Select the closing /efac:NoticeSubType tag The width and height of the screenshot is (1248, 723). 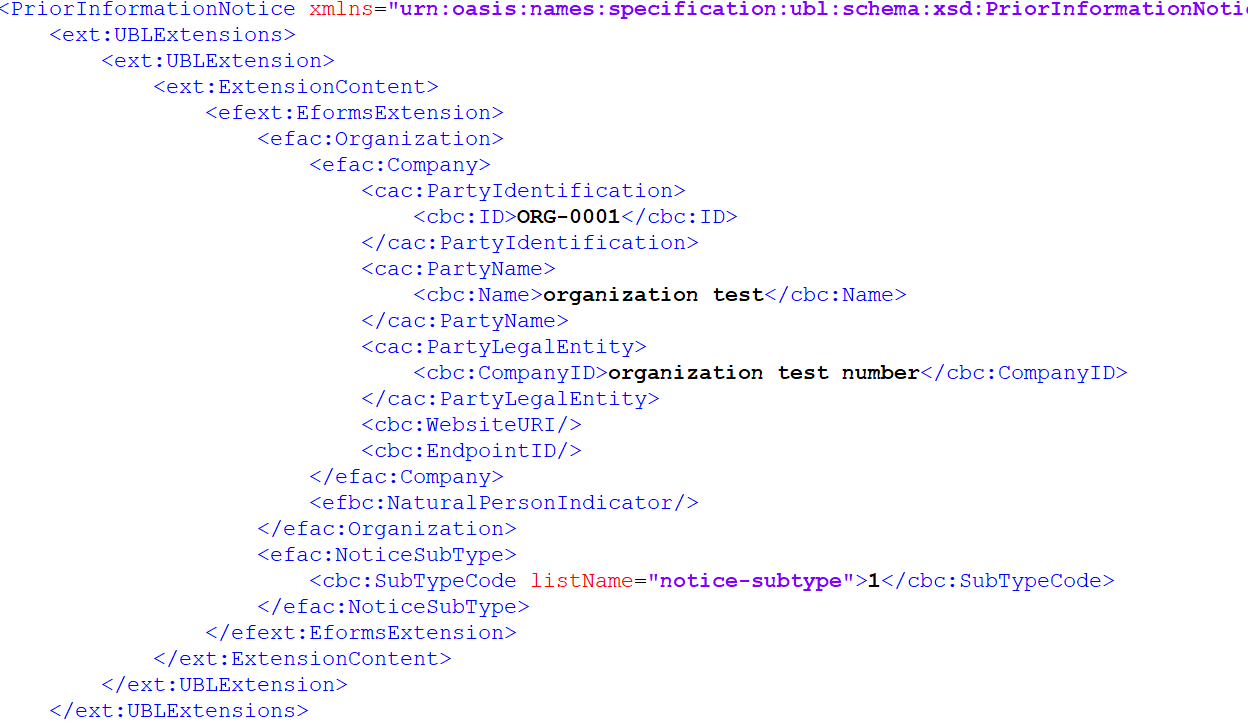394,607
